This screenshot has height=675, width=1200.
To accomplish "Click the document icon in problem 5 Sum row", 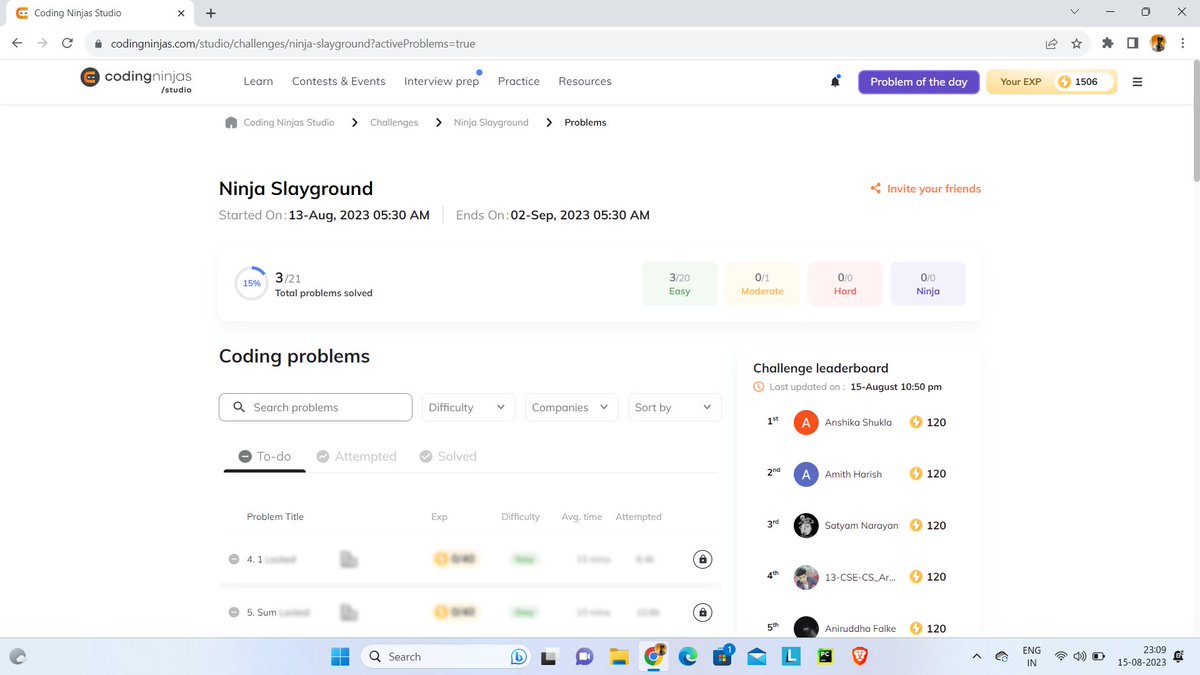I will pyautogui.click(x=348, y=611).
